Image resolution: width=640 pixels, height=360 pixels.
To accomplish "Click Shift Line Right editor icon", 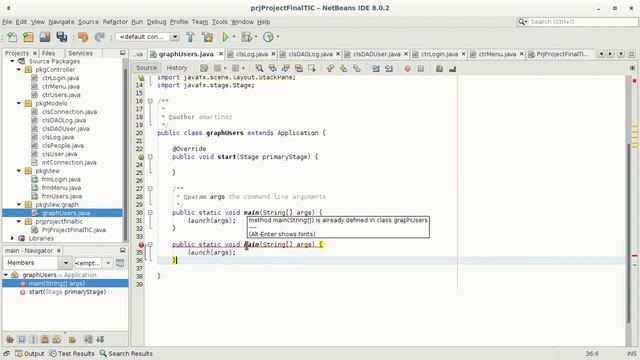I will 389,69.
